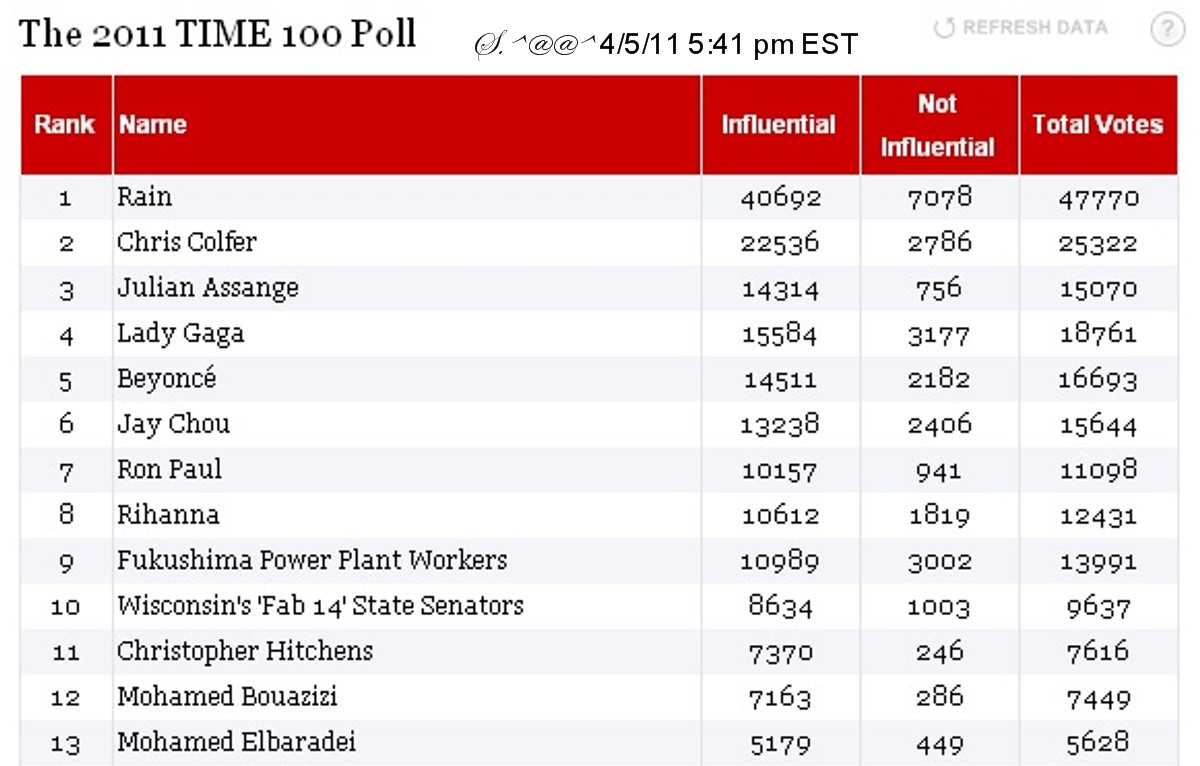This screenshot has width=1200, height=766.
Task: Open the Julian Assange entry
Action: [208, 288]
